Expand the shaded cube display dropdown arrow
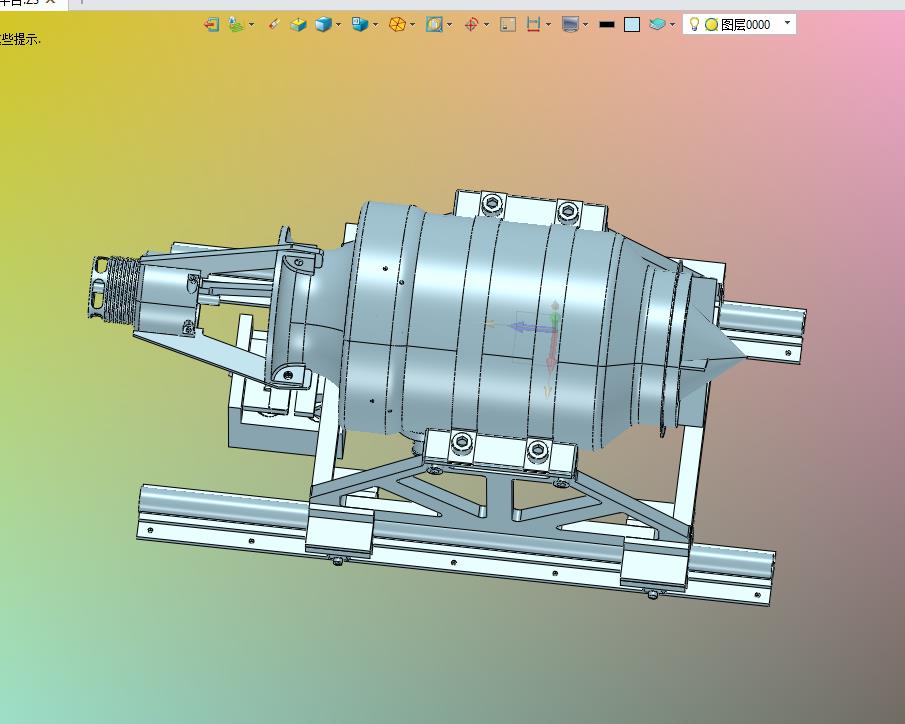Image resolution: width=905 pixels, height=724 pixels. 339,24
